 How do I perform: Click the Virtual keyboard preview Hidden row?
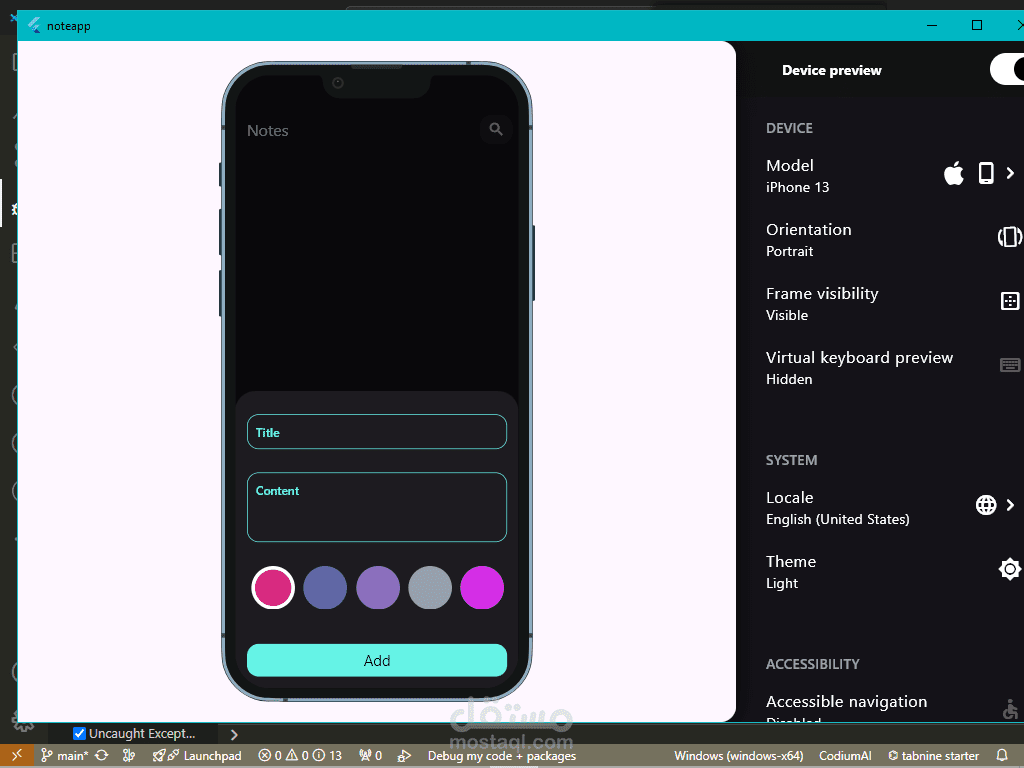(x=888, y=367)
